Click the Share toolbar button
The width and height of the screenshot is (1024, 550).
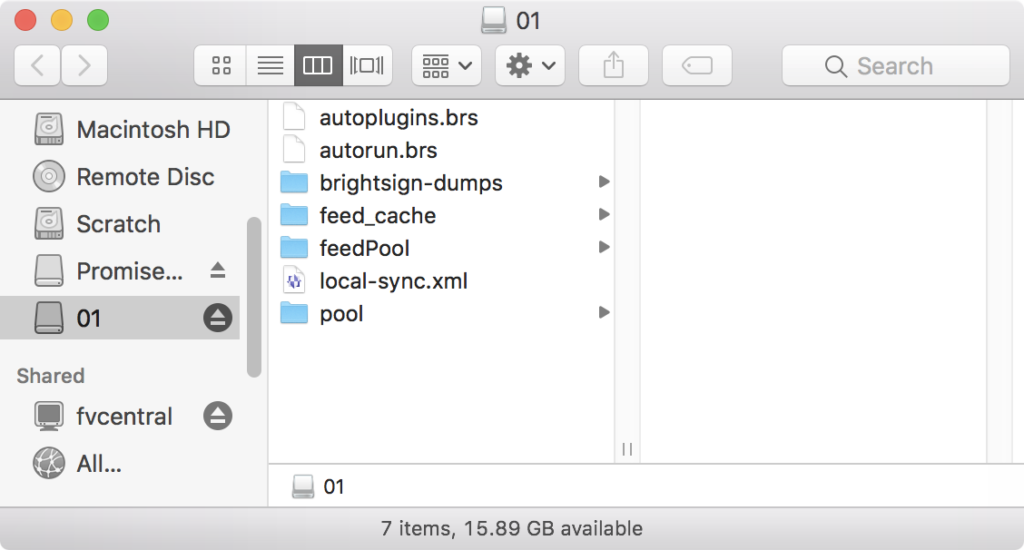(613, 65)
